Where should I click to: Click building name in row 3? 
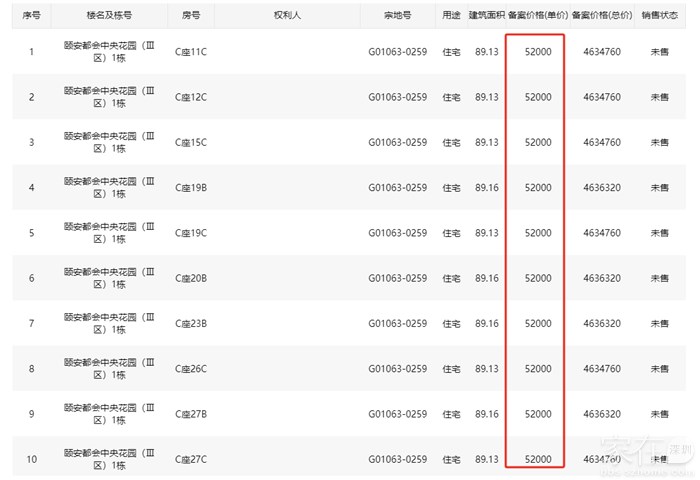click(108, 142)
